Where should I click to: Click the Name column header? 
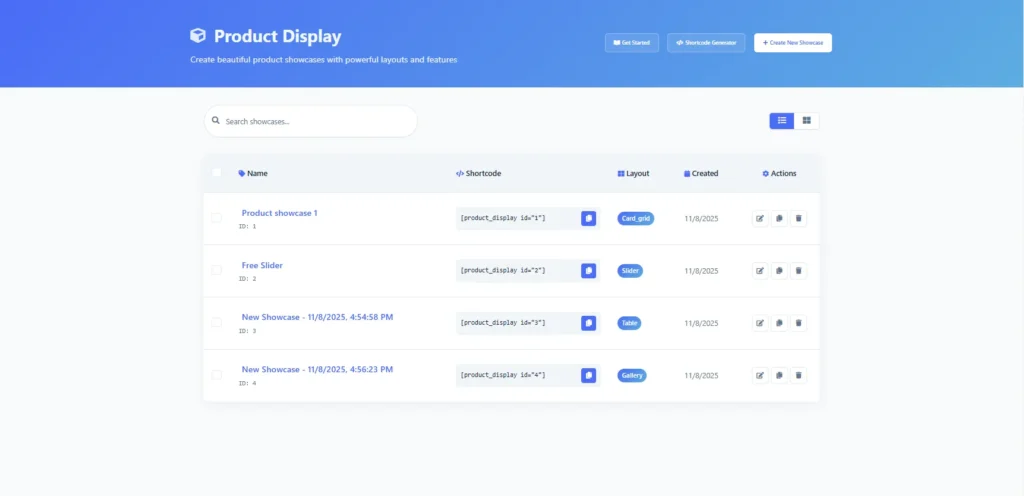point(253,174)
